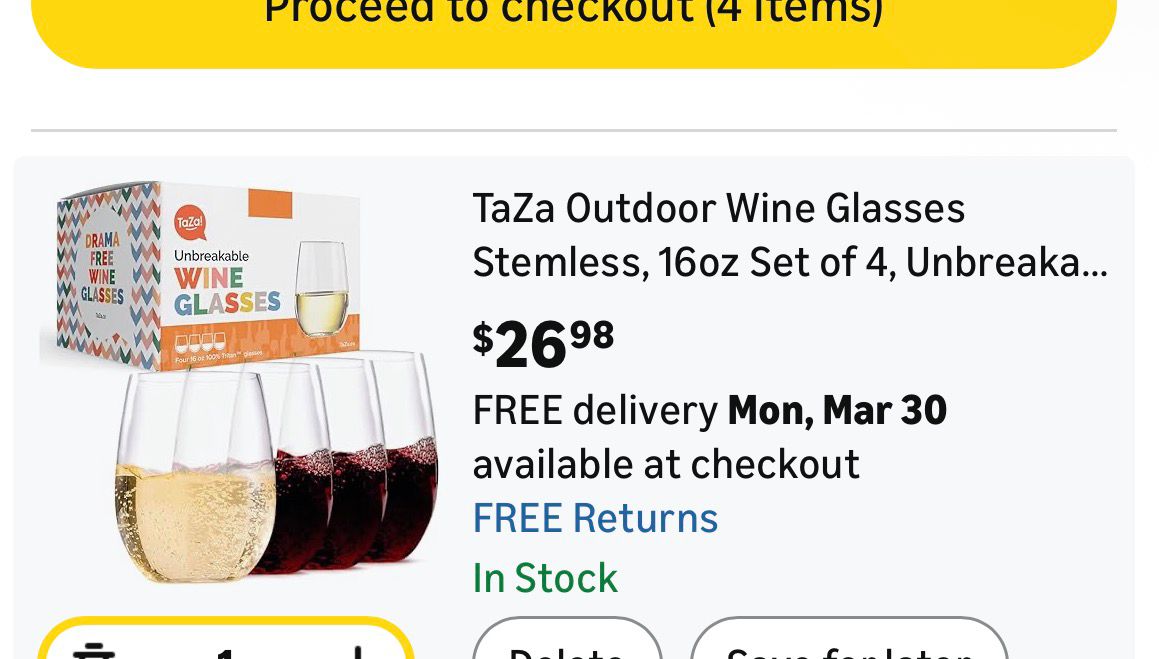Click the FREE Returns link
The width and height of the screenshot is (1159, 659).
click(x=595, y=519)
